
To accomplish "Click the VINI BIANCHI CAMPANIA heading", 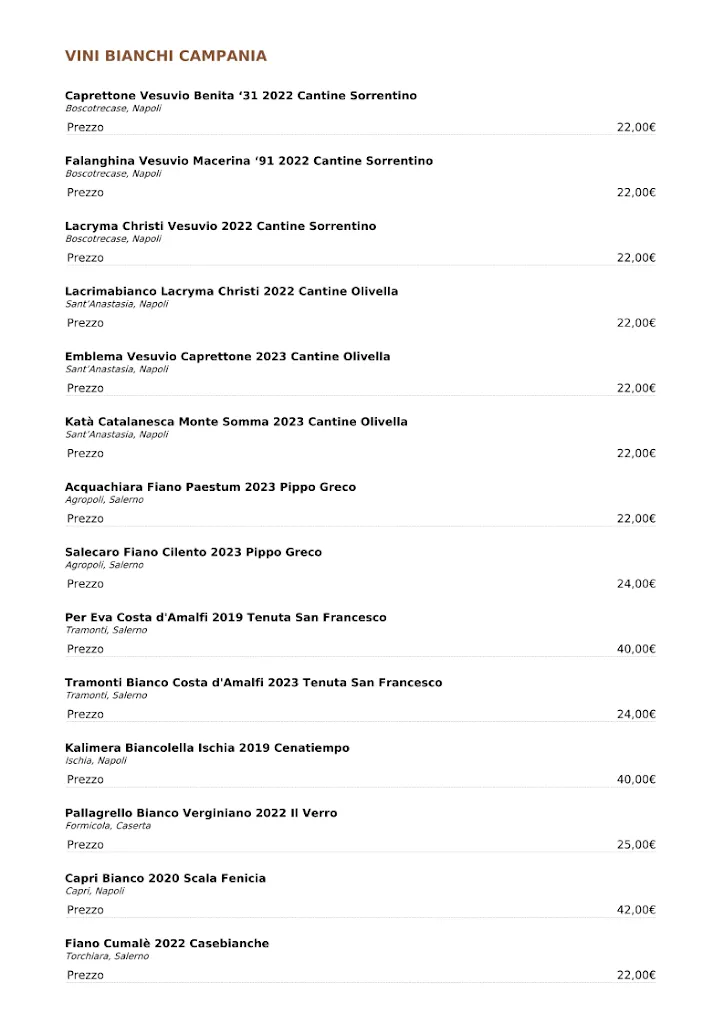I will click(166, 56).
